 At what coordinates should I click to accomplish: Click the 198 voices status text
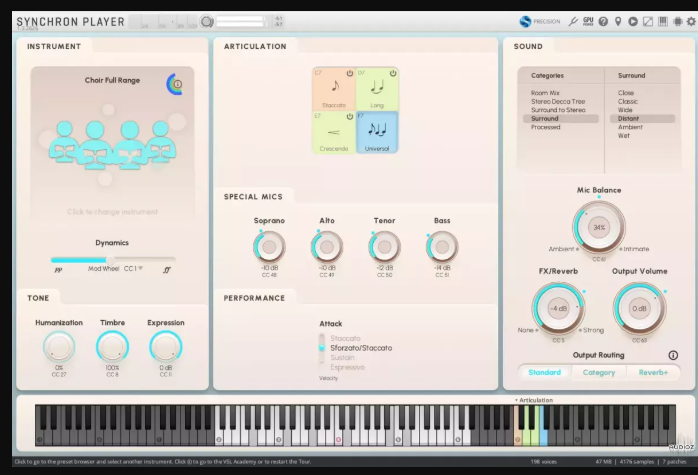click(544, 462)
